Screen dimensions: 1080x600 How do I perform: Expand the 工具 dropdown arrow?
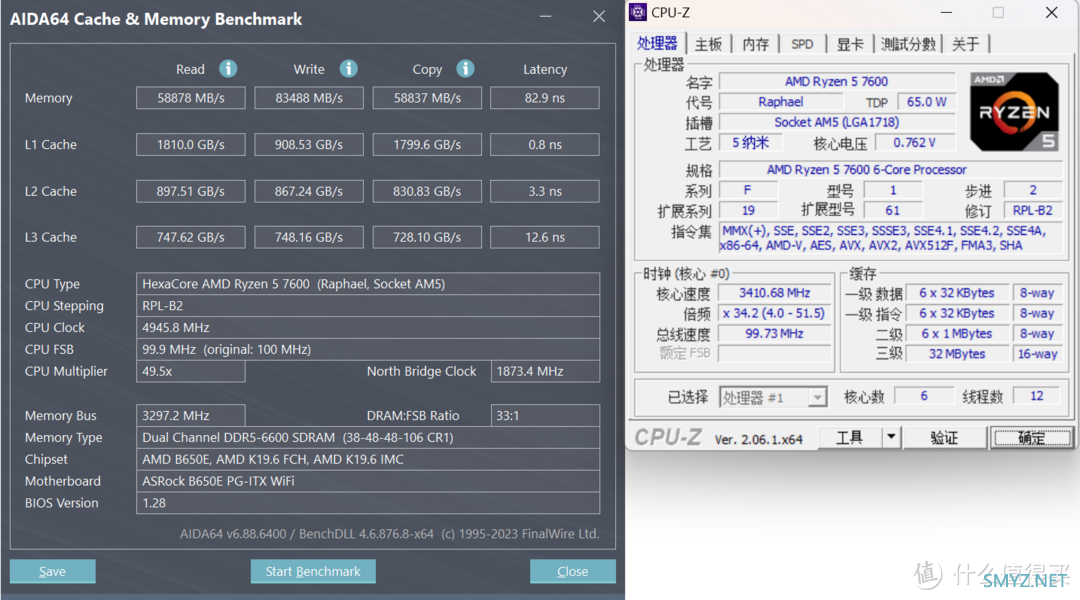[x=891, y=437]
